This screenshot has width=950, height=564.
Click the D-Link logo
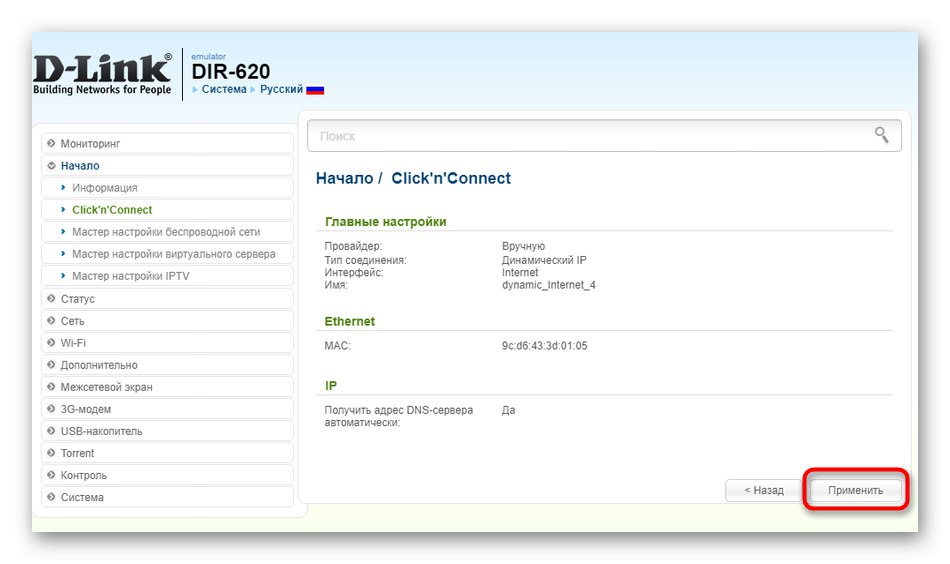[102, 75]
